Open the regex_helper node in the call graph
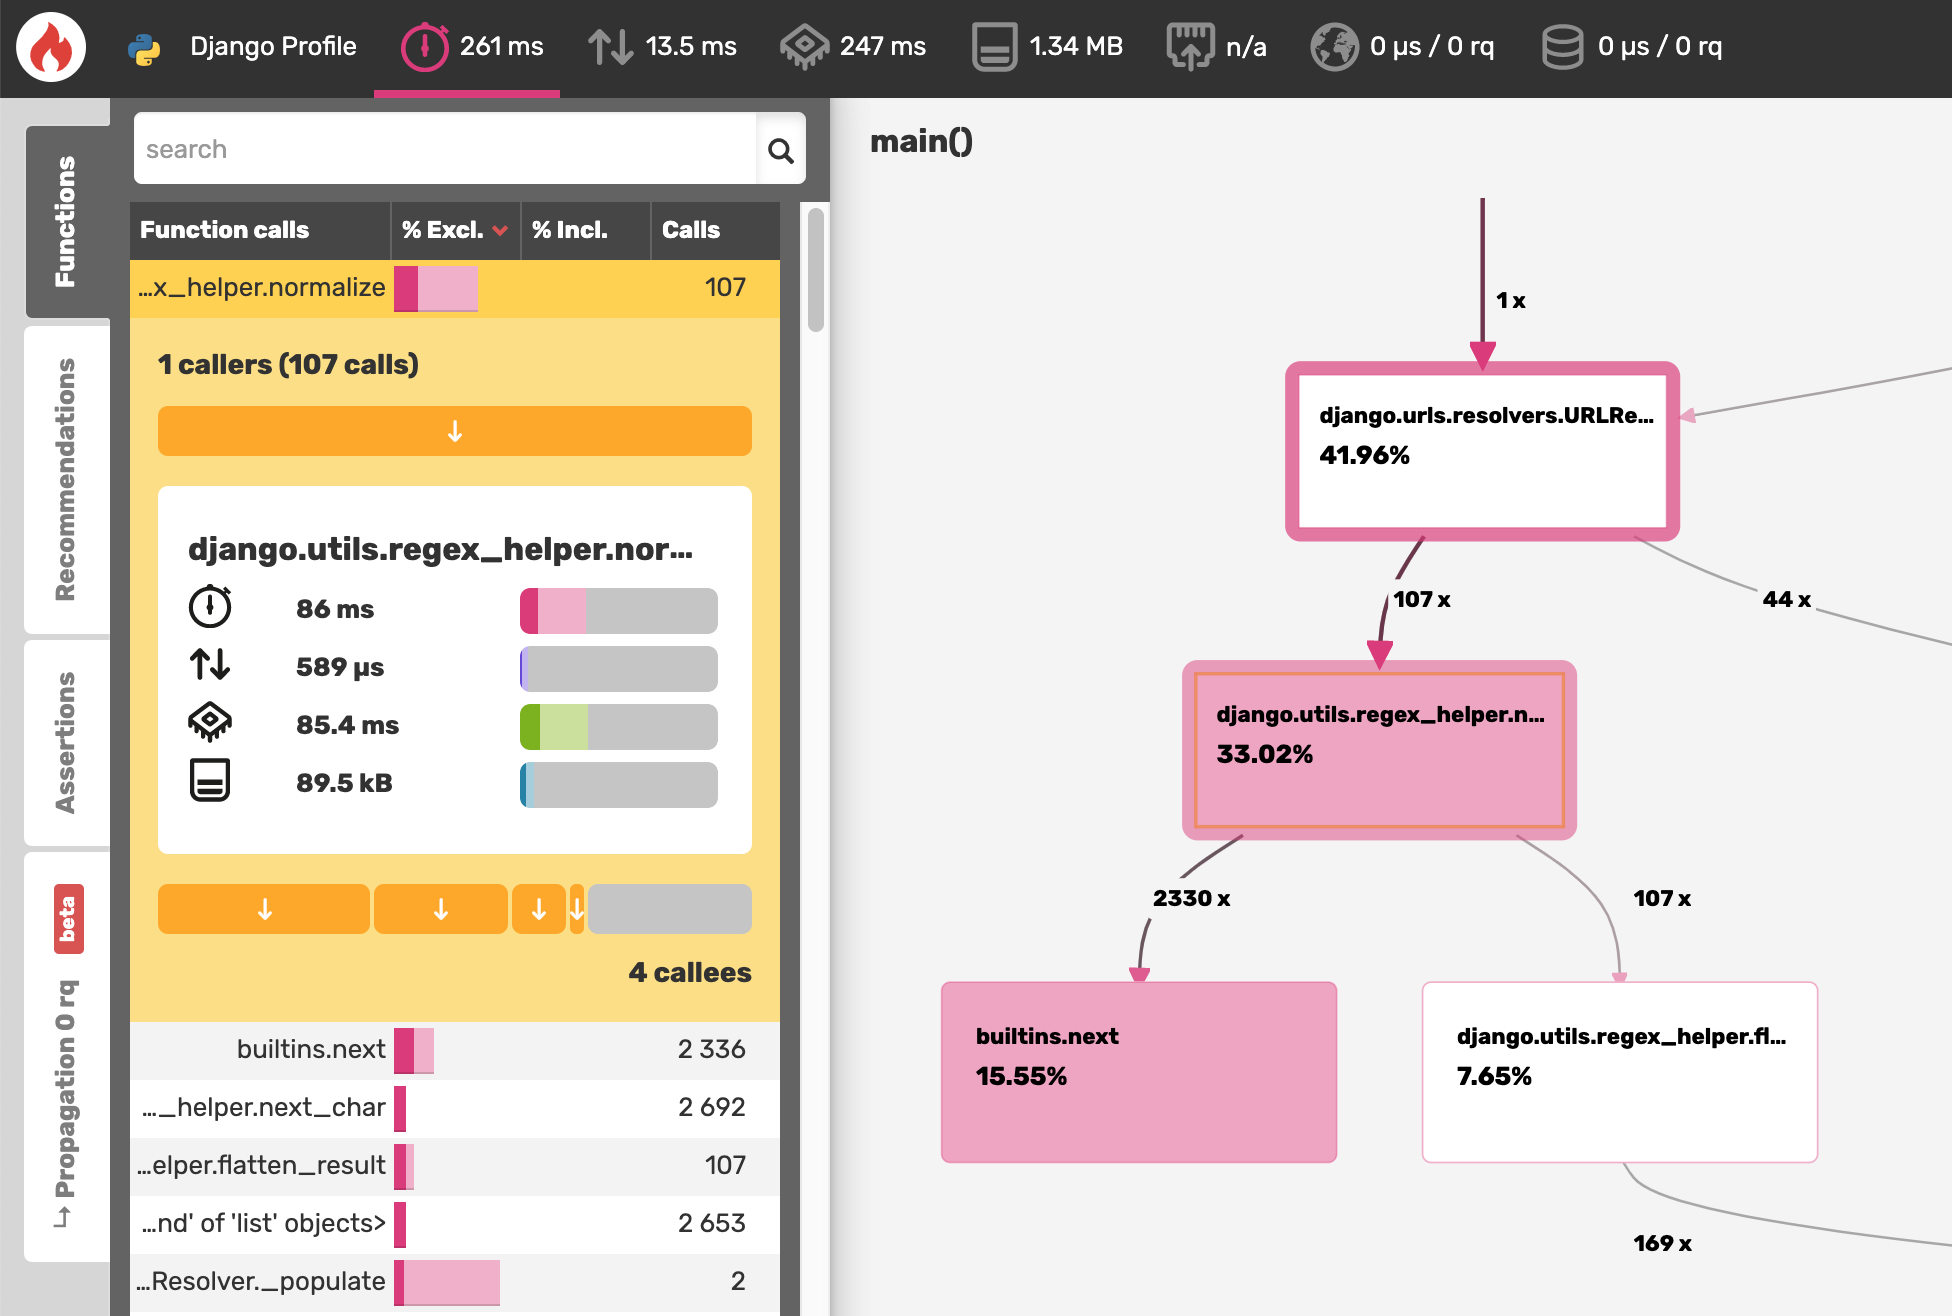The width and height of the screenshot is (1952, 1316). 1378,748
